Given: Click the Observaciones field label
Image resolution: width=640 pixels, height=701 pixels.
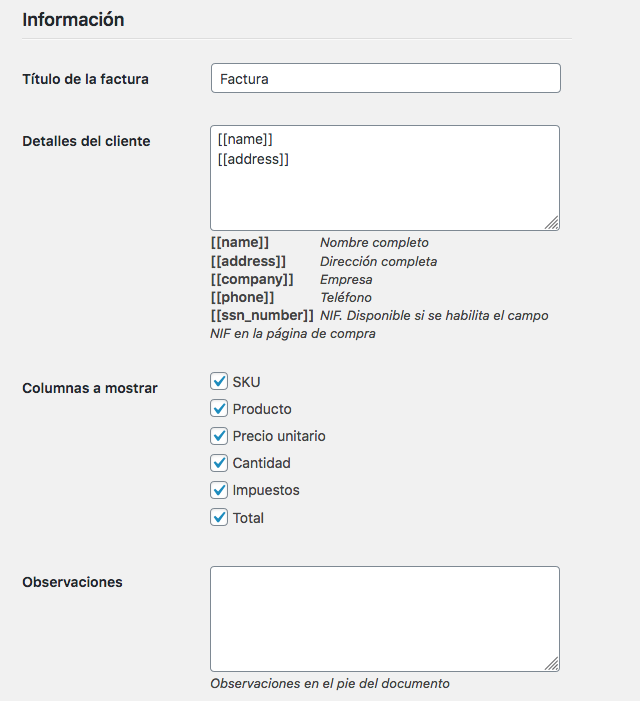Looking at the screenshot, I should tap(72, 582).
